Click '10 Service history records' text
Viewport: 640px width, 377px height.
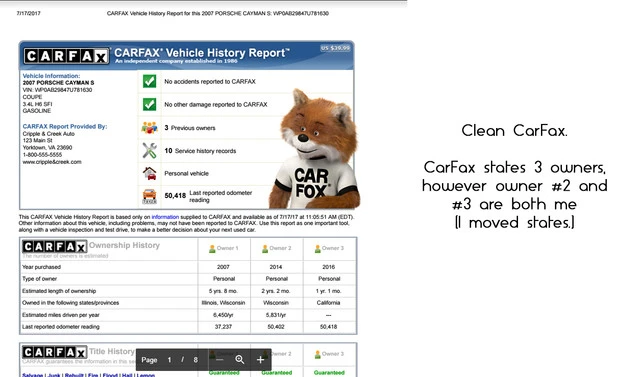[200, 151]
